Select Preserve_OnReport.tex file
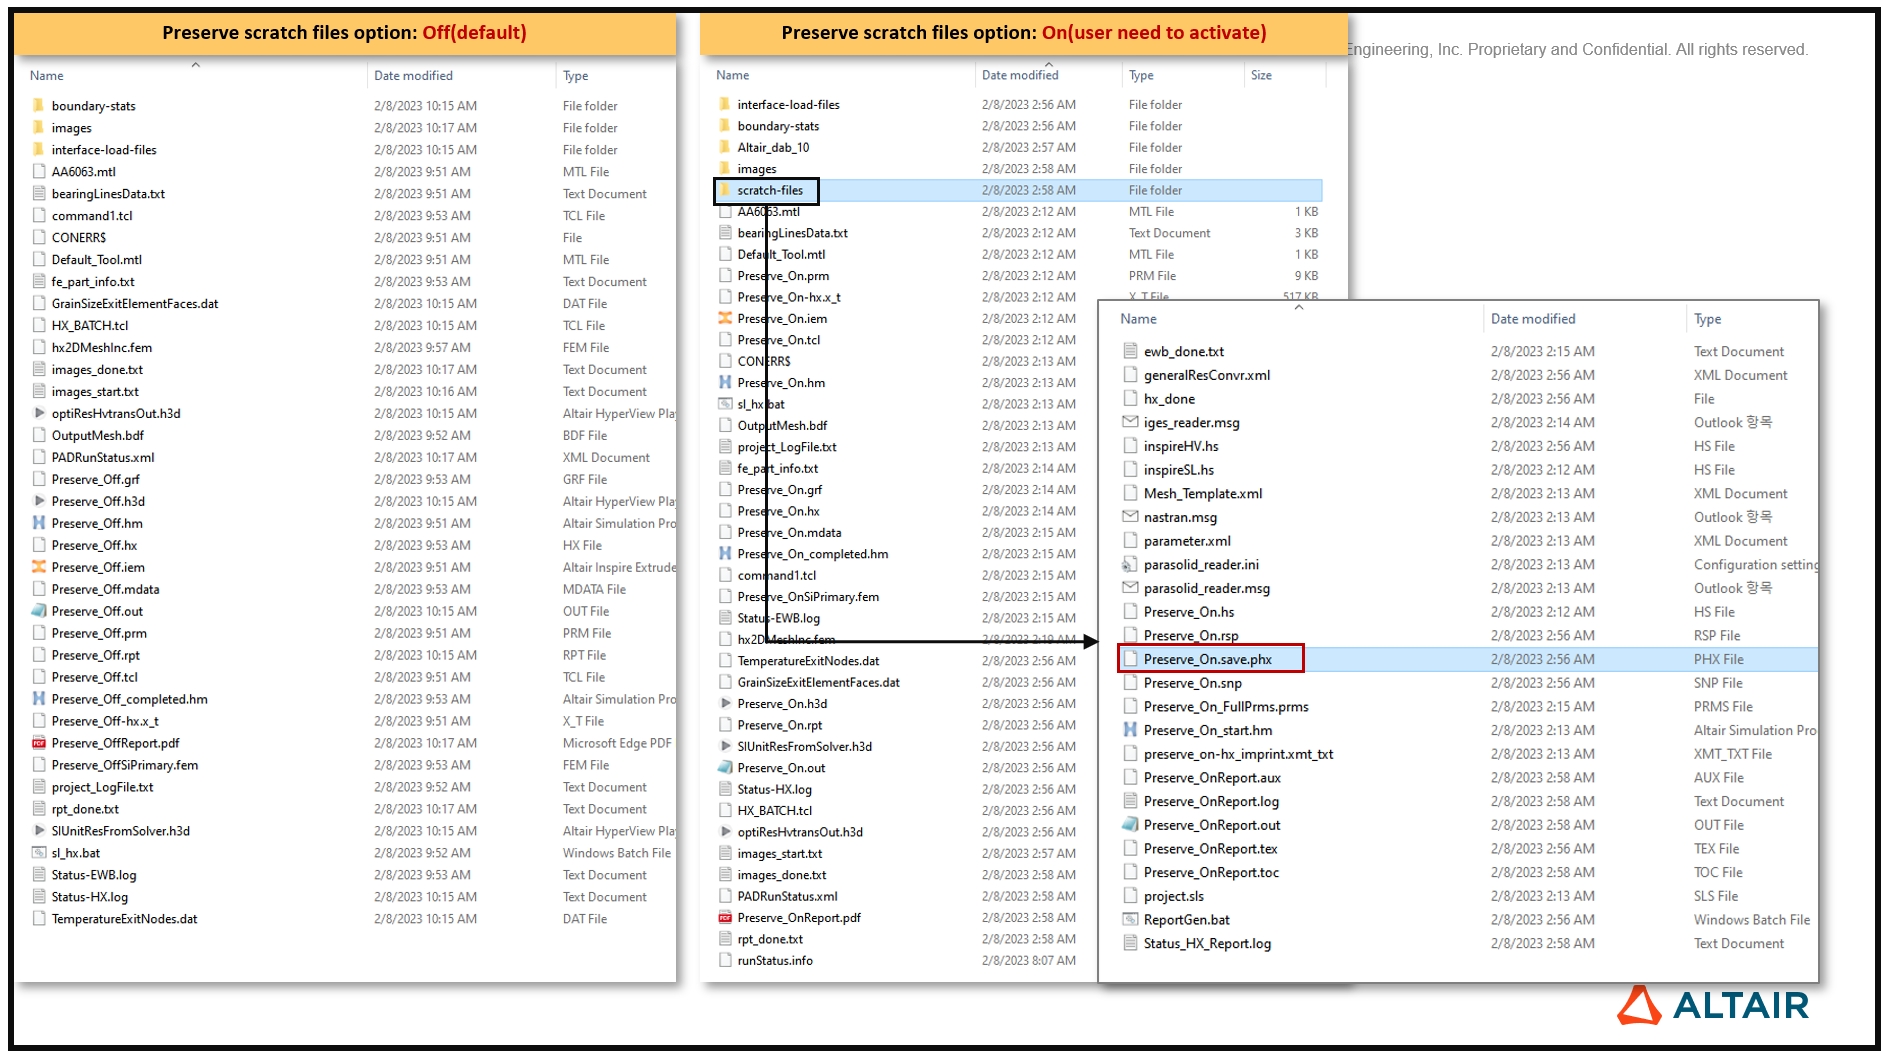The width and height of the screenshot is (1887, 1057). point(1210,848)
